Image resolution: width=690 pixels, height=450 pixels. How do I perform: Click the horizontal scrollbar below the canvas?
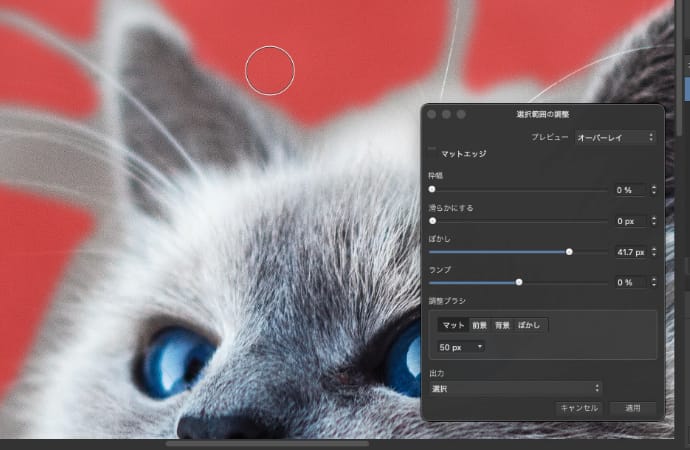pyautogui.click(x=267, y=443)
